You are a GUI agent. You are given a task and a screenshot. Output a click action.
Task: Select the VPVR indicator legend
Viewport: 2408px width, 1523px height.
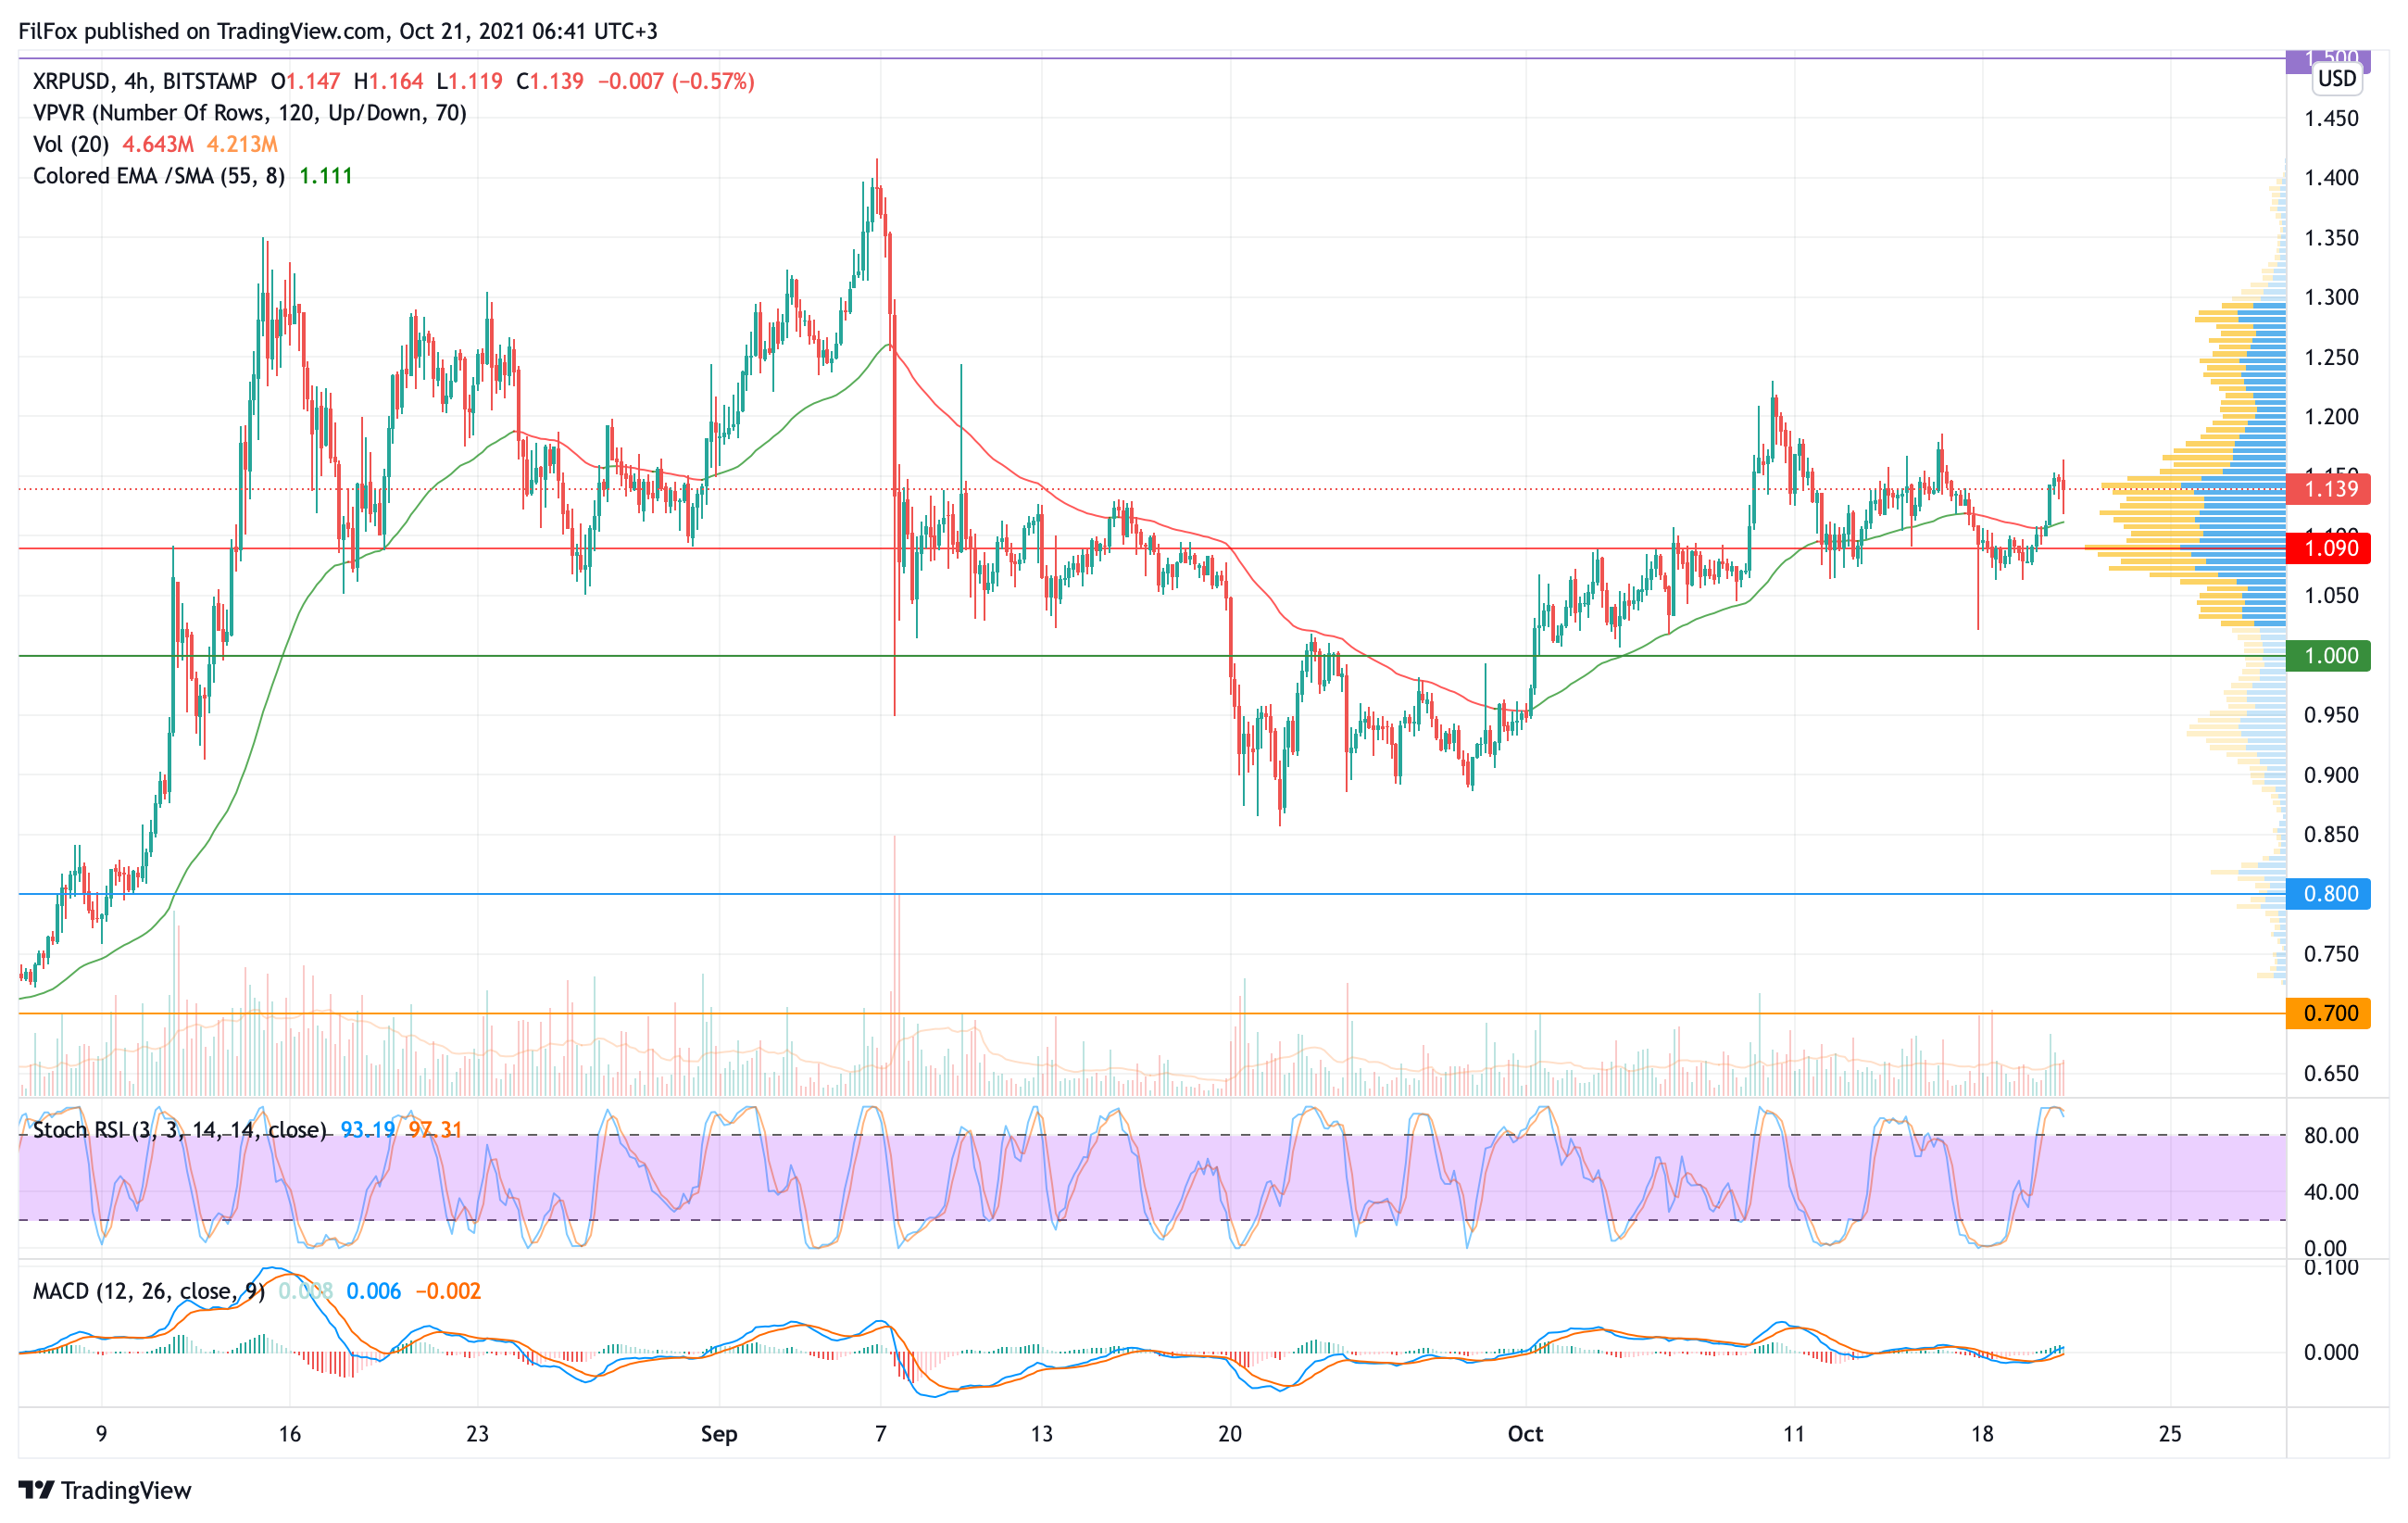pos(250,113)
